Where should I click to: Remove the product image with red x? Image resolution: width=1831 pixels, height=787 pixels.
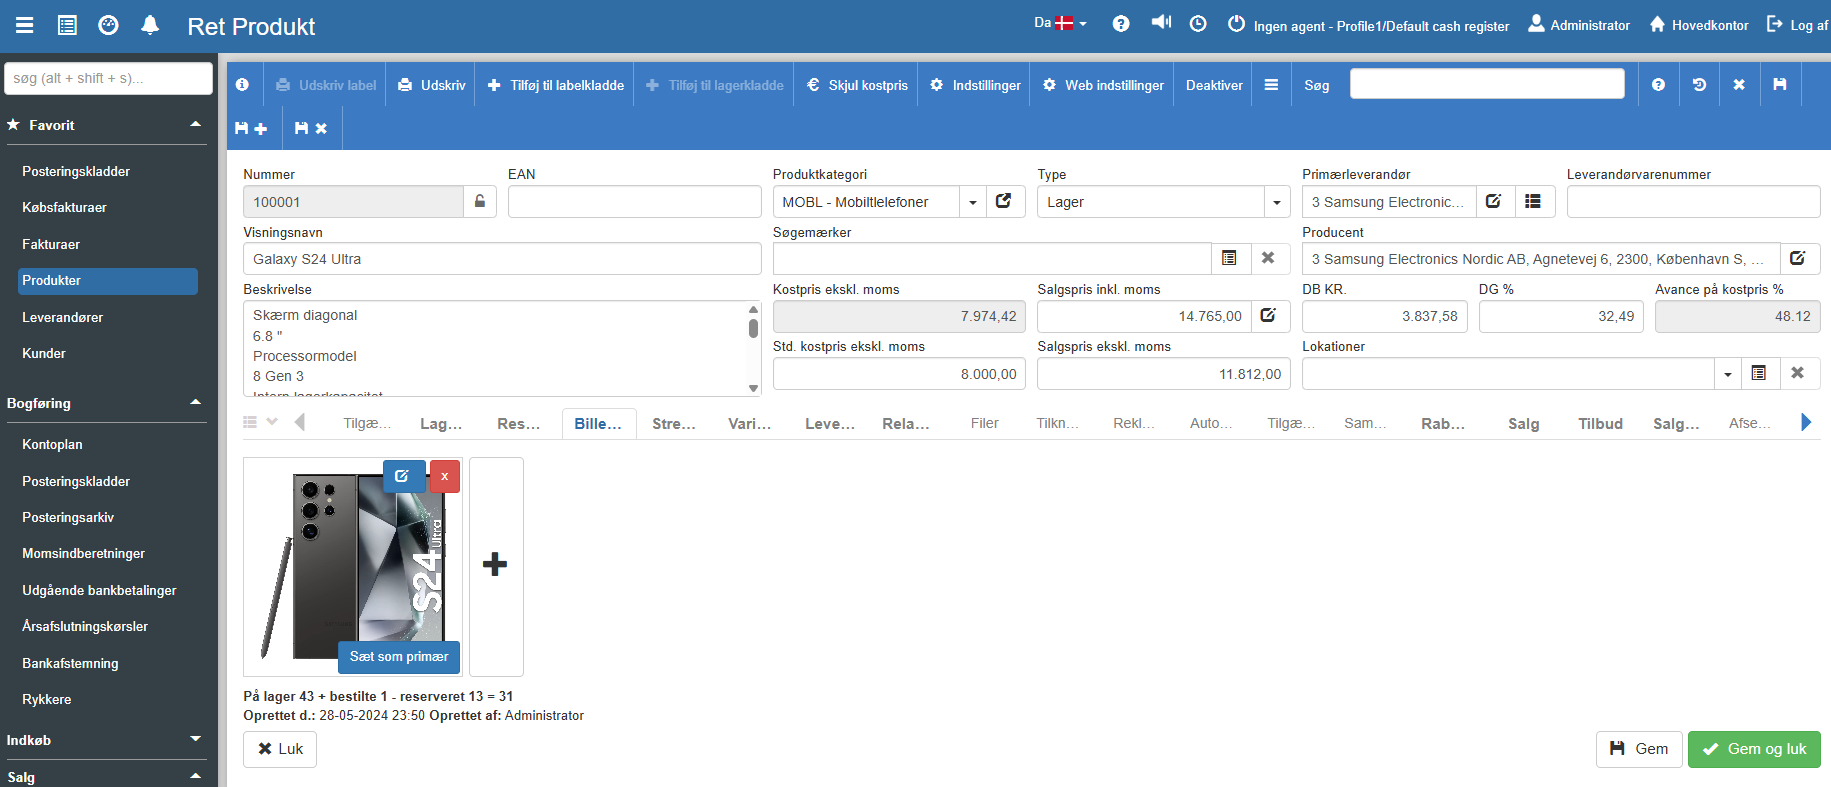pos(445,476)
